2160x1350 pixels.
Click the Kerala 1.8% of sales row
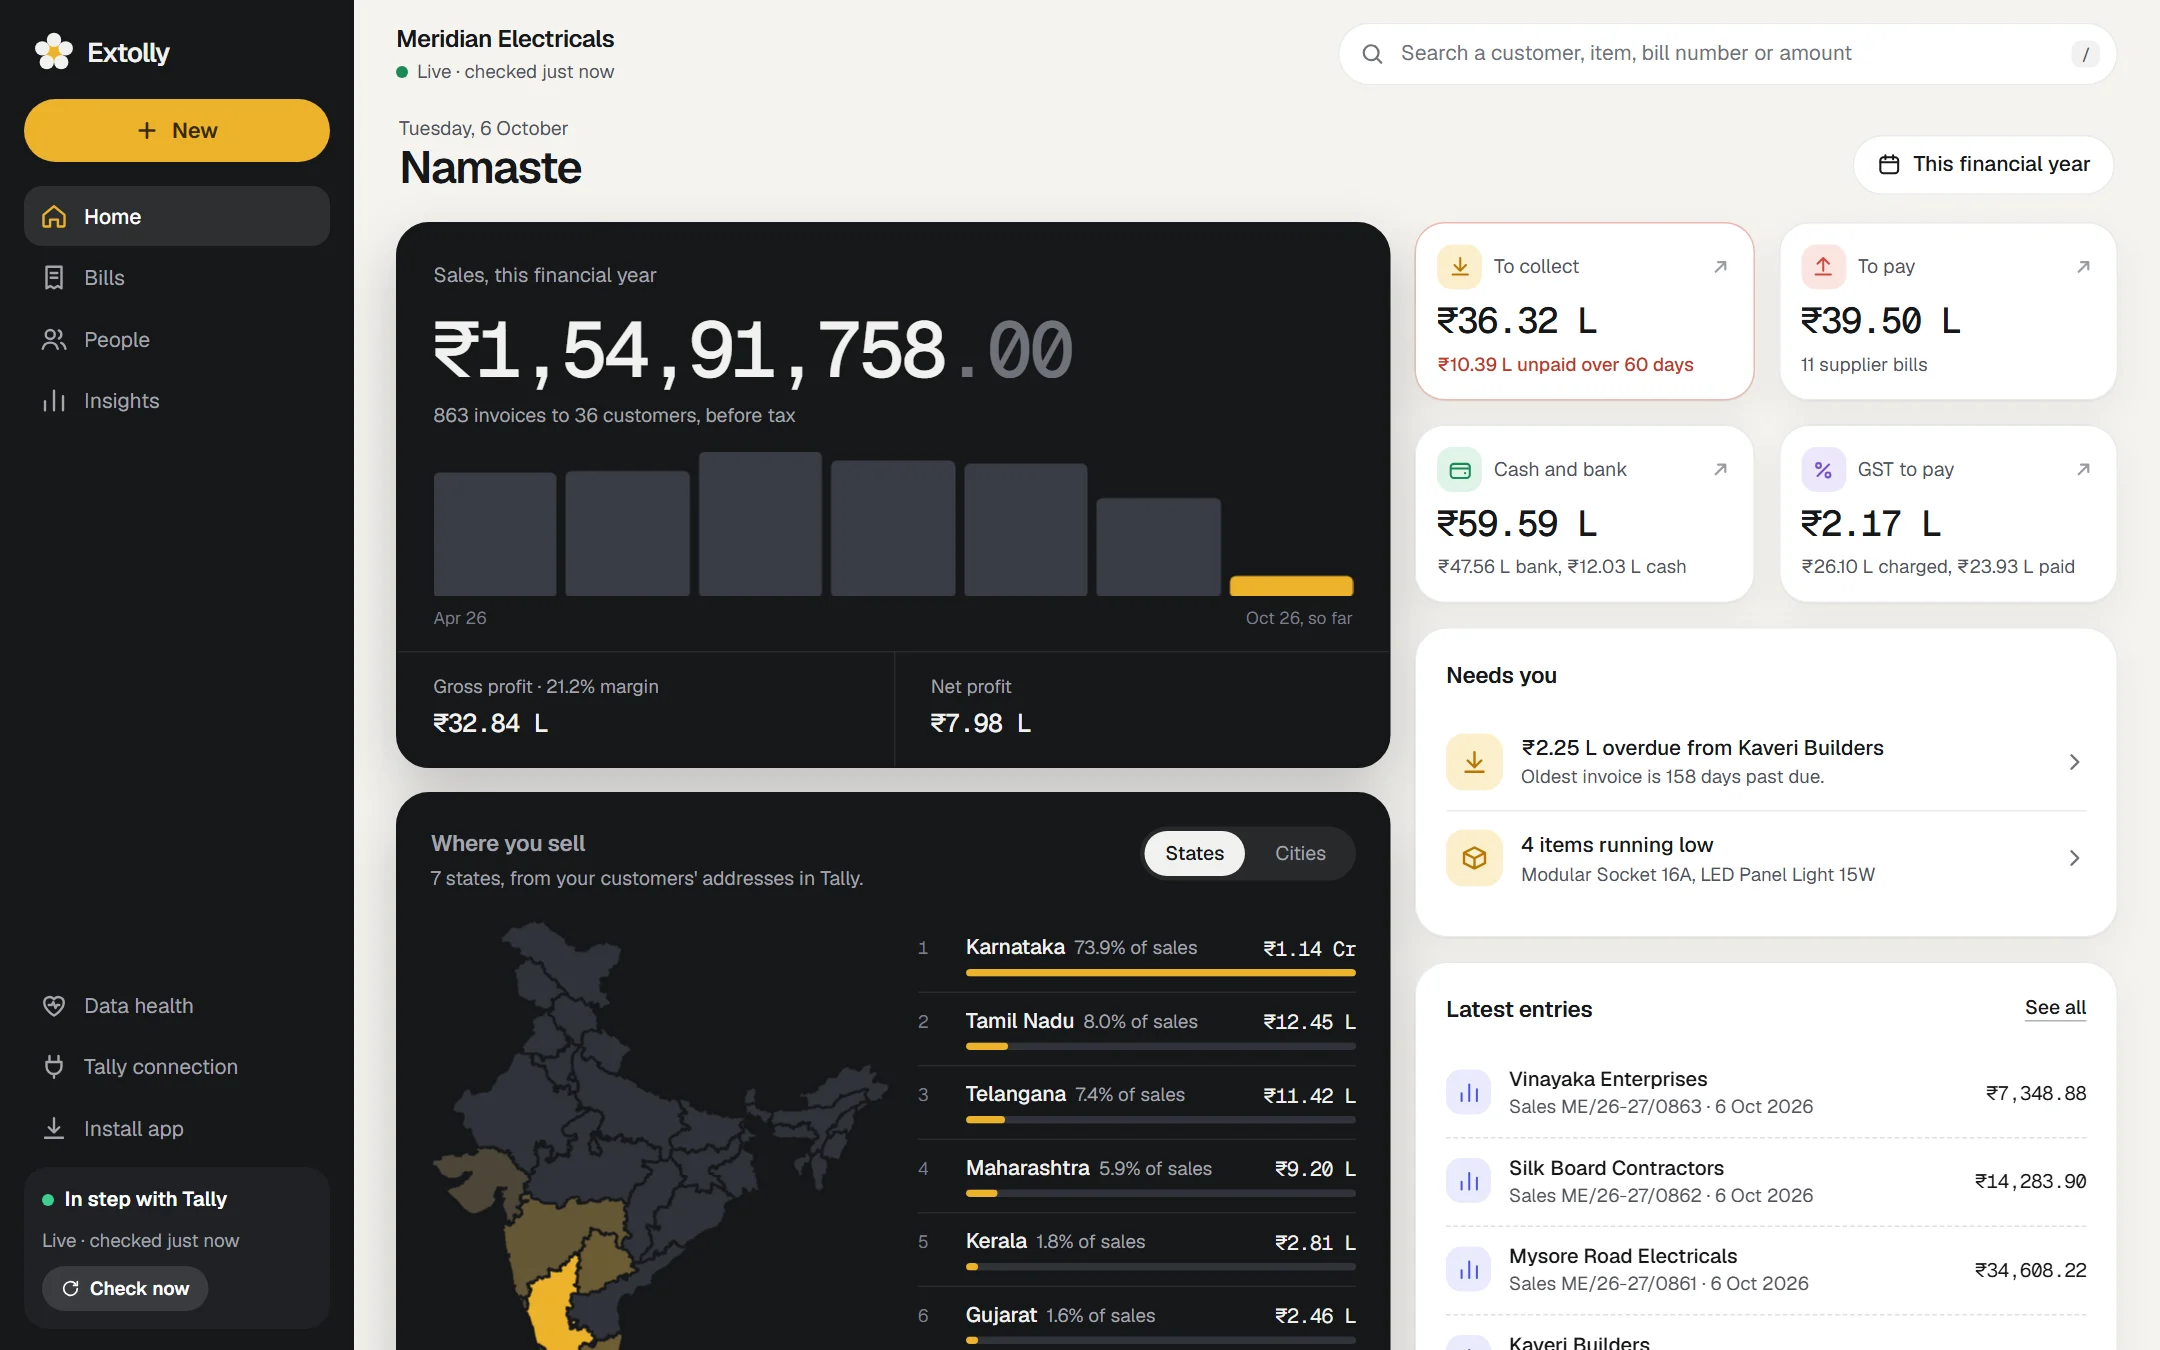(x=1137, y=1250)
